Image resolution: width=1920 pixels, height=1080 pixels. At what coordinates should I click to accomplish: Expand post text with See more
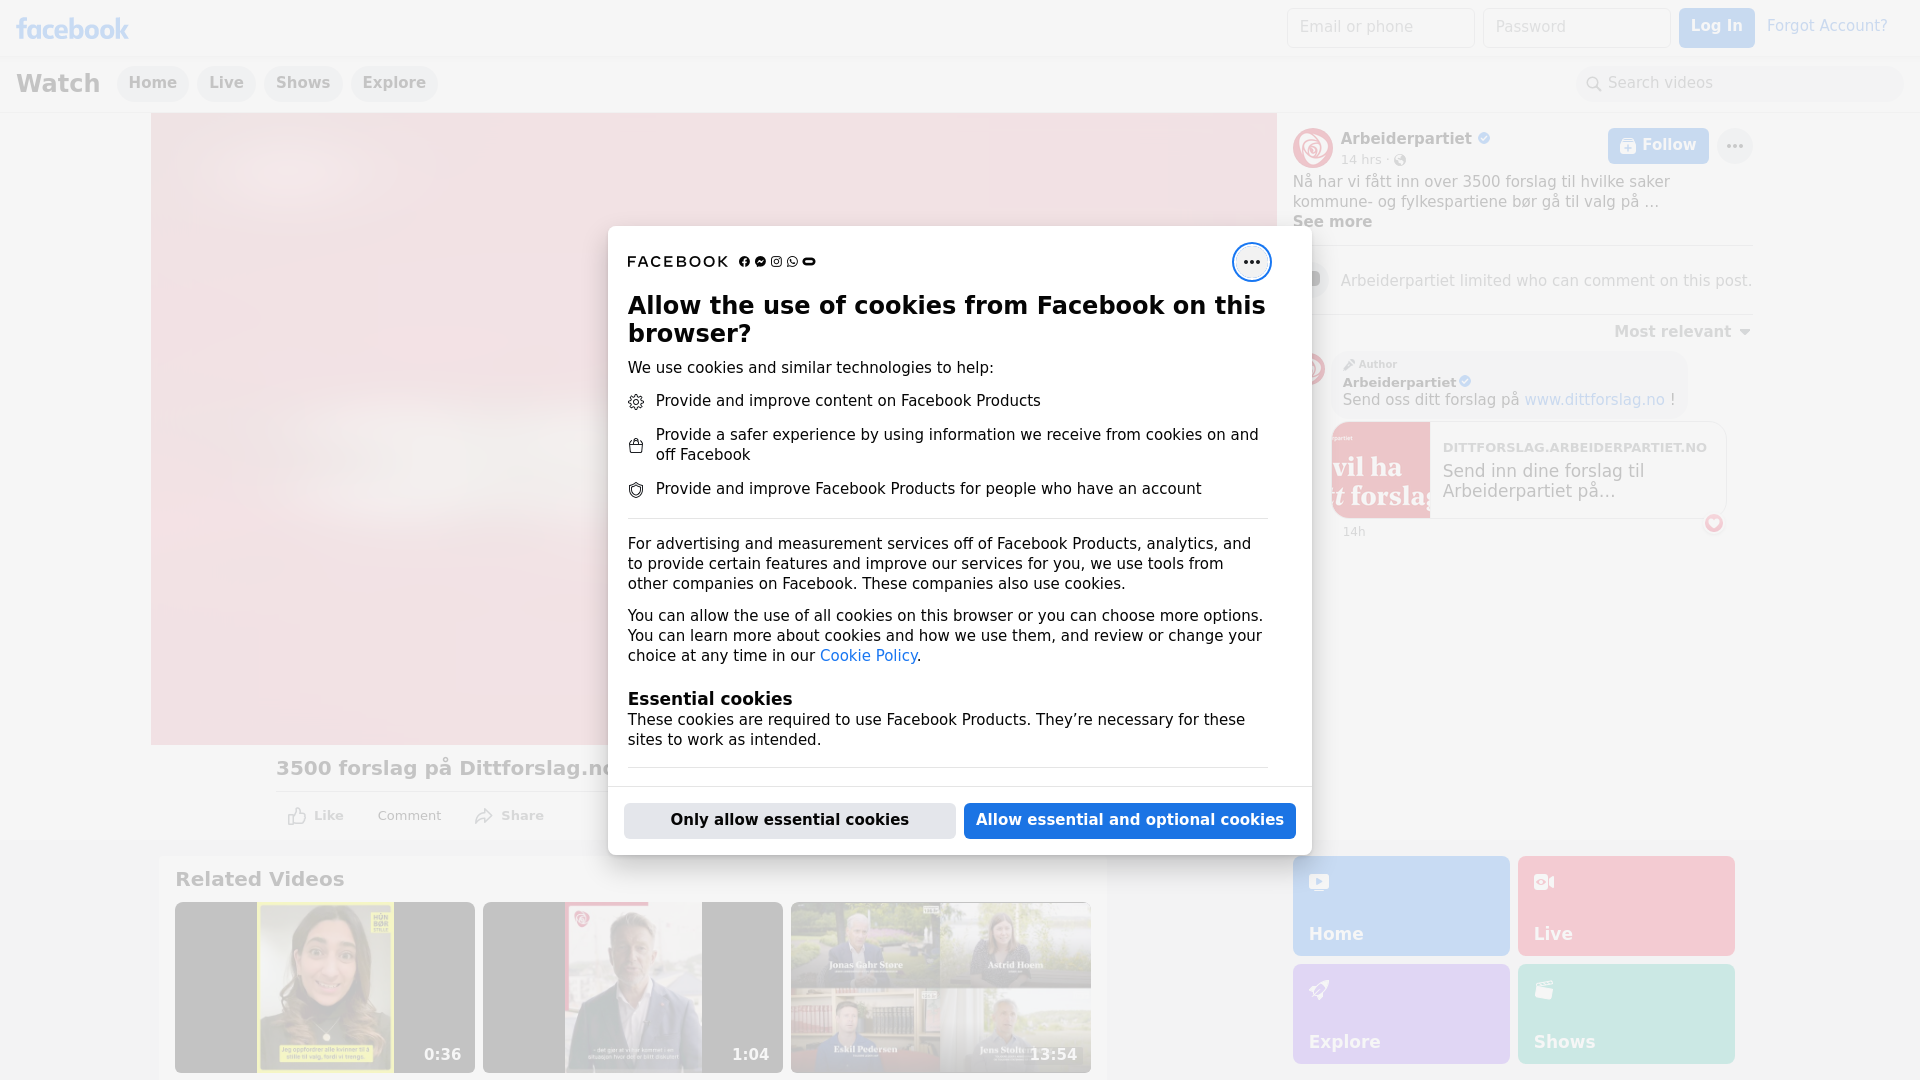point(1331,222)
